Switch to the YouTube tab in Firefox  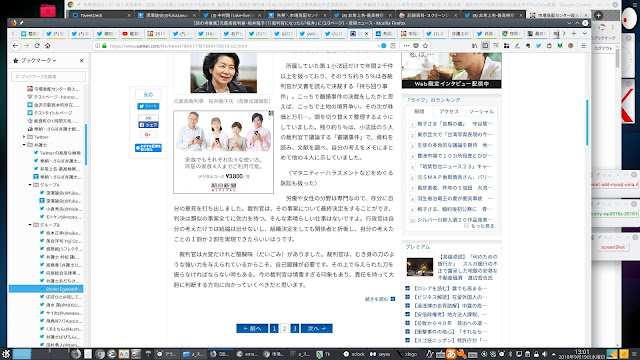(131, 33)
